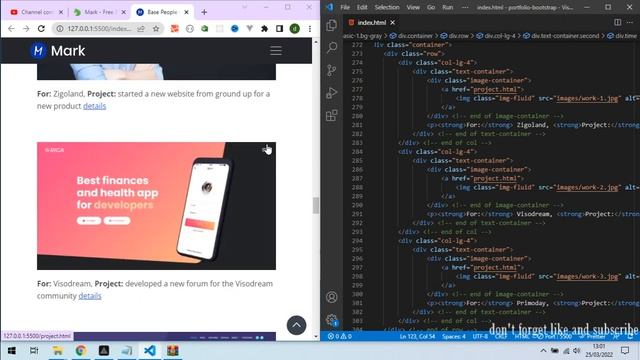This screenshot has height=360, width=640.
Task: Click details link under Visodream project
Action: (x=90, y=296)
